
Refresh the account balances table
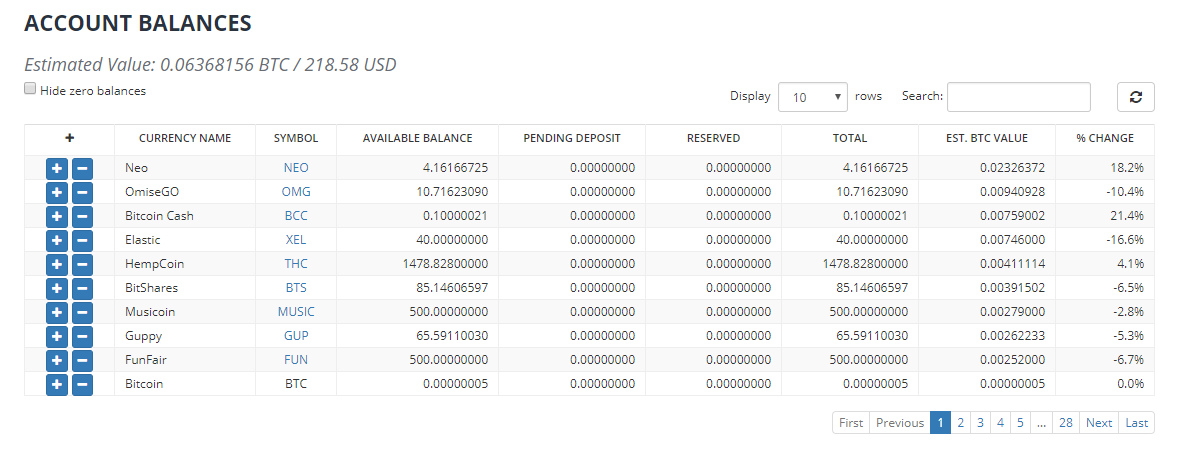click(1135, 97)
